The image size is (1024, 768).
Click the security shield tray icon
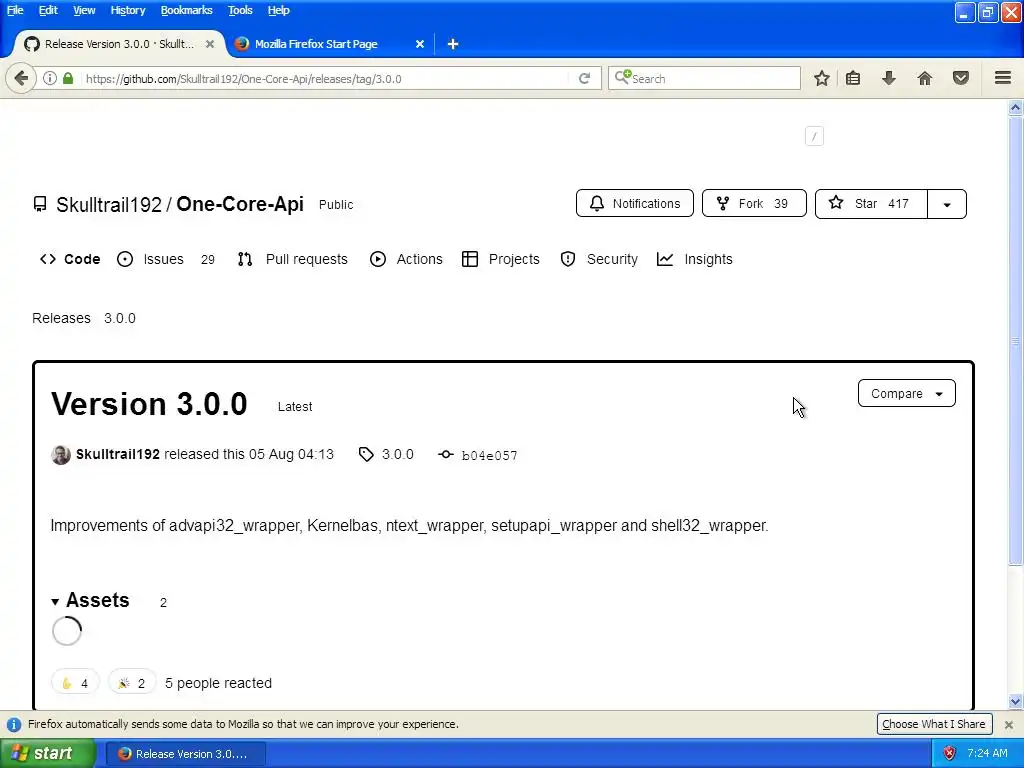point(949,754)
